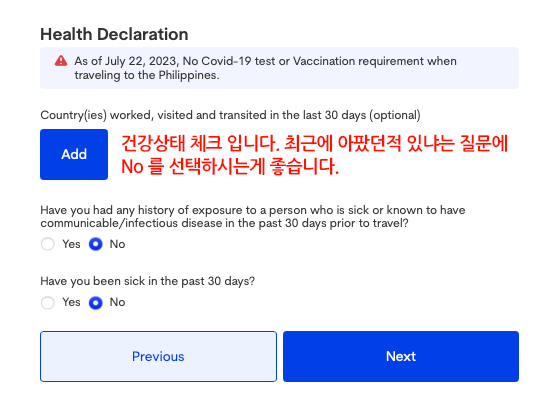The image size is (559, 408).
Task: Click the exposure to sick person question text
Action: [252, 216]
